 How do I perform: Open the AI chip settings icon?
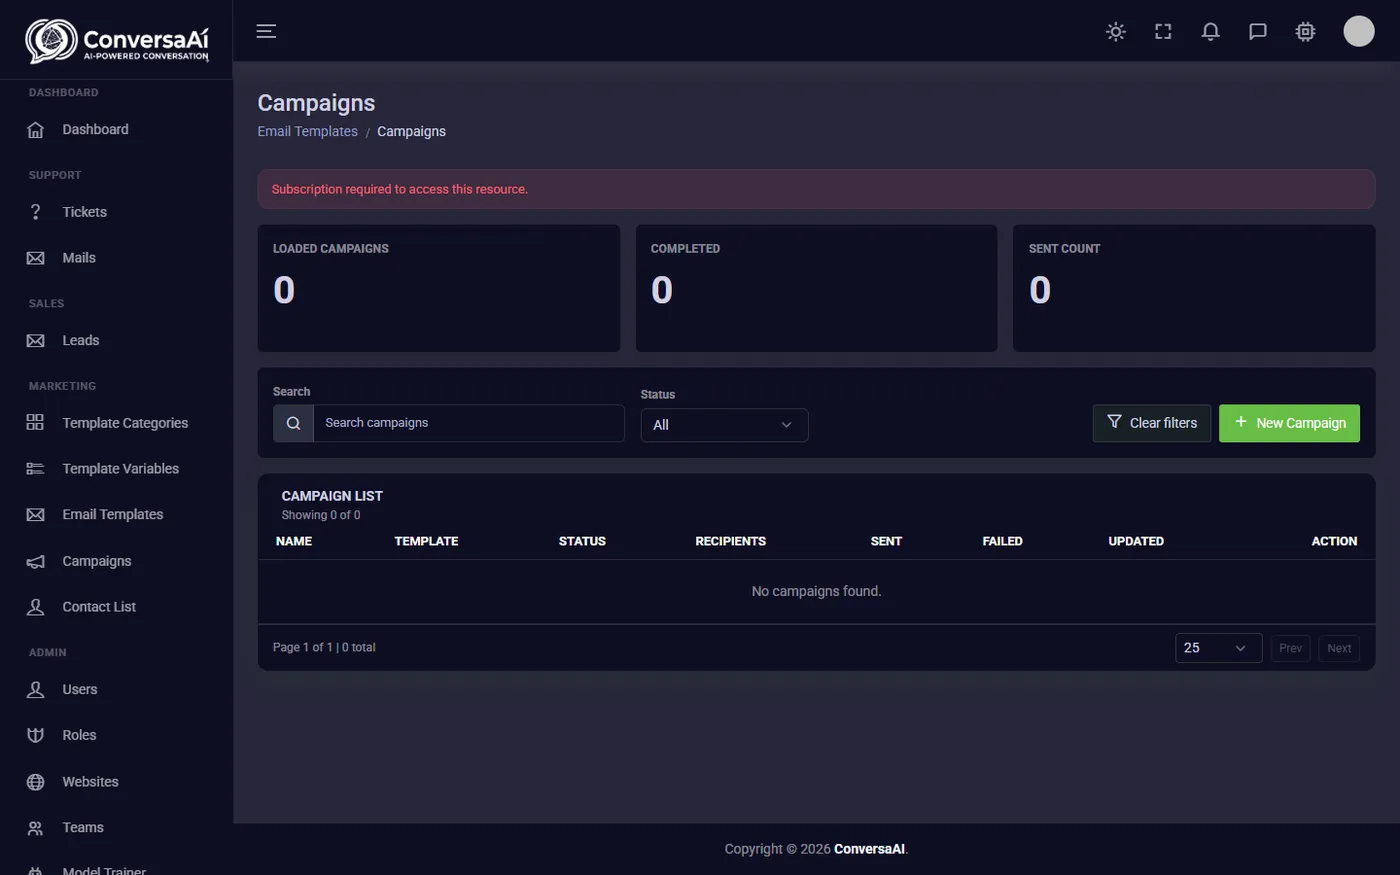pos(1305,31)
